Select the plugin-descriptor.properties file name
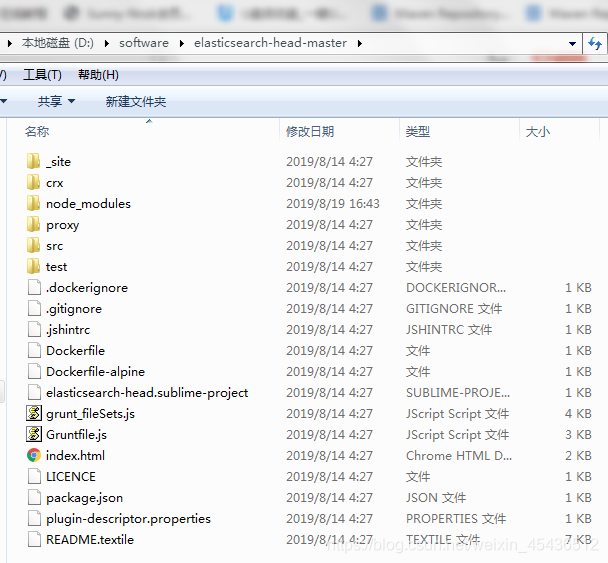Screen dimensions: 608x563 pyautogui.click(x=128, y=518)
